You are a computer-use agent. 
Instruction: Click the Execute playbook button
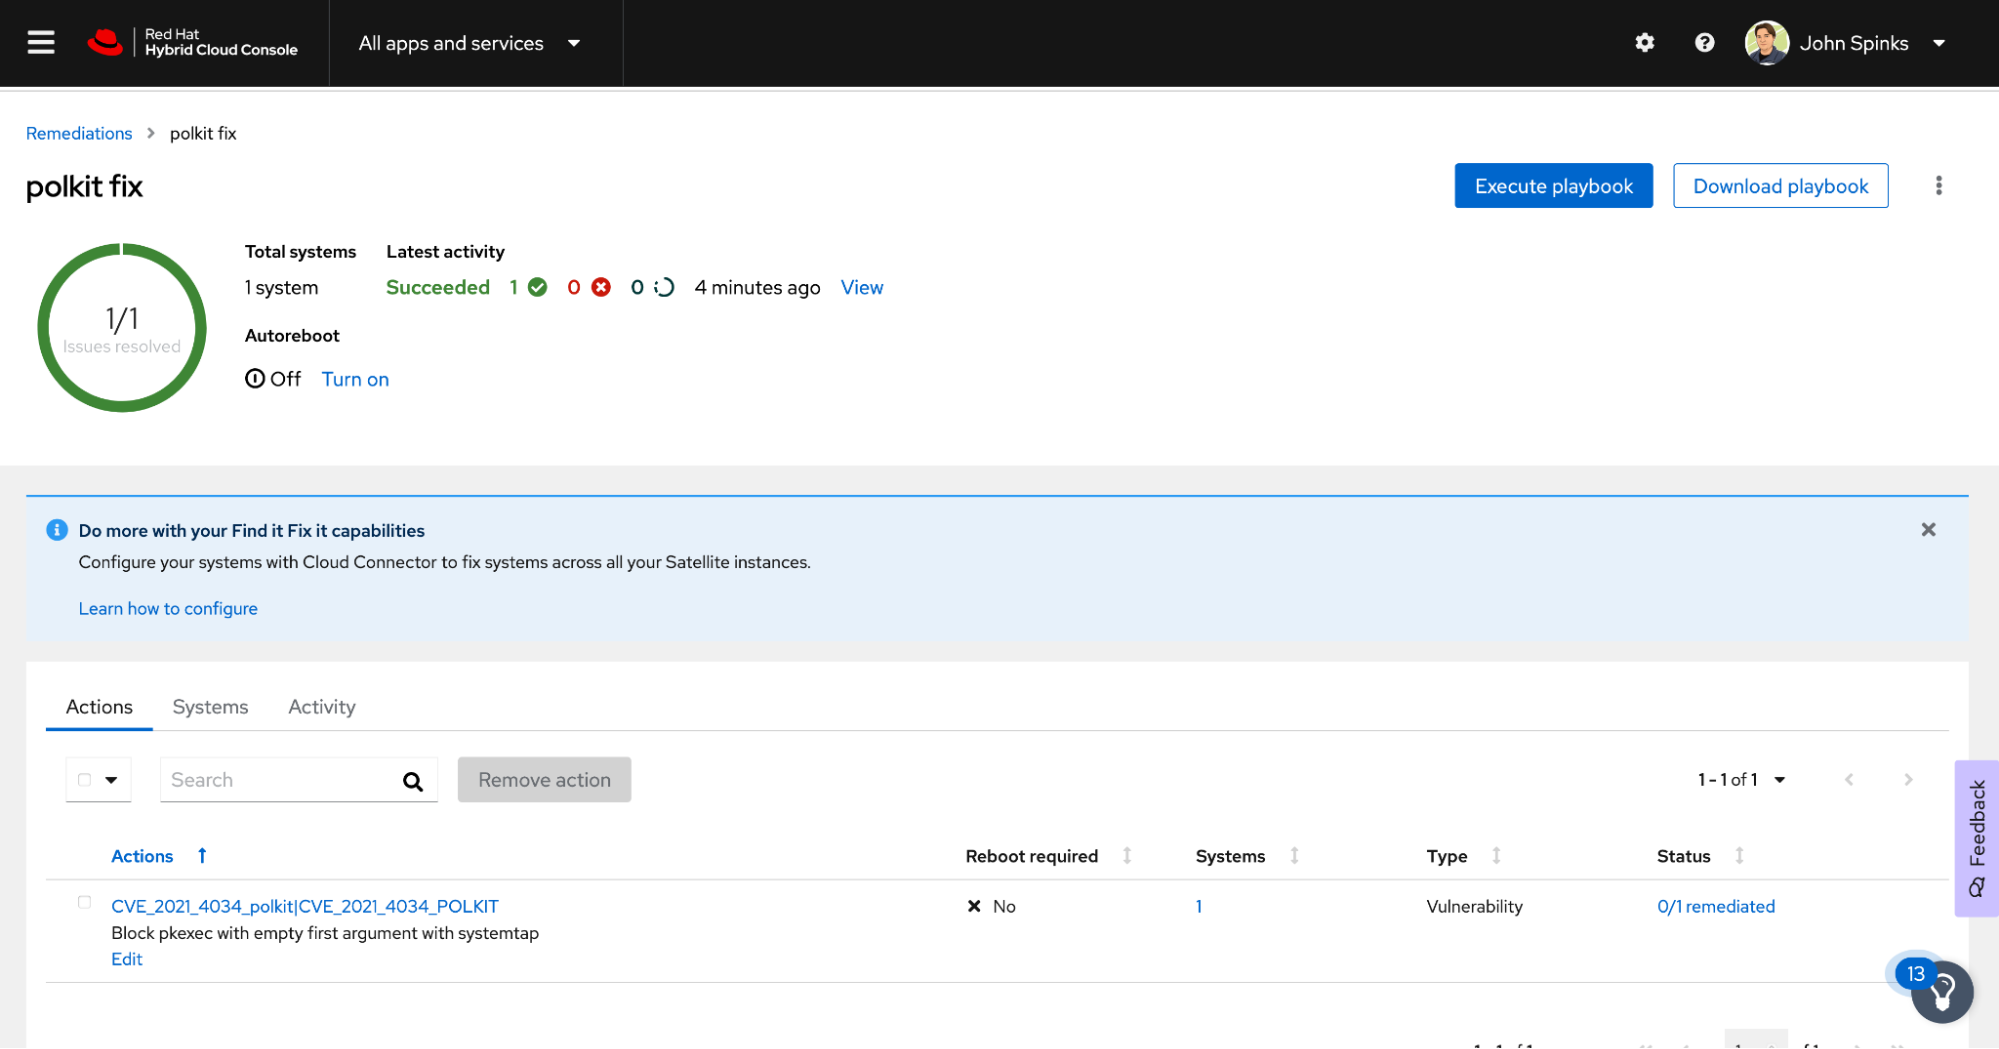1553,186
